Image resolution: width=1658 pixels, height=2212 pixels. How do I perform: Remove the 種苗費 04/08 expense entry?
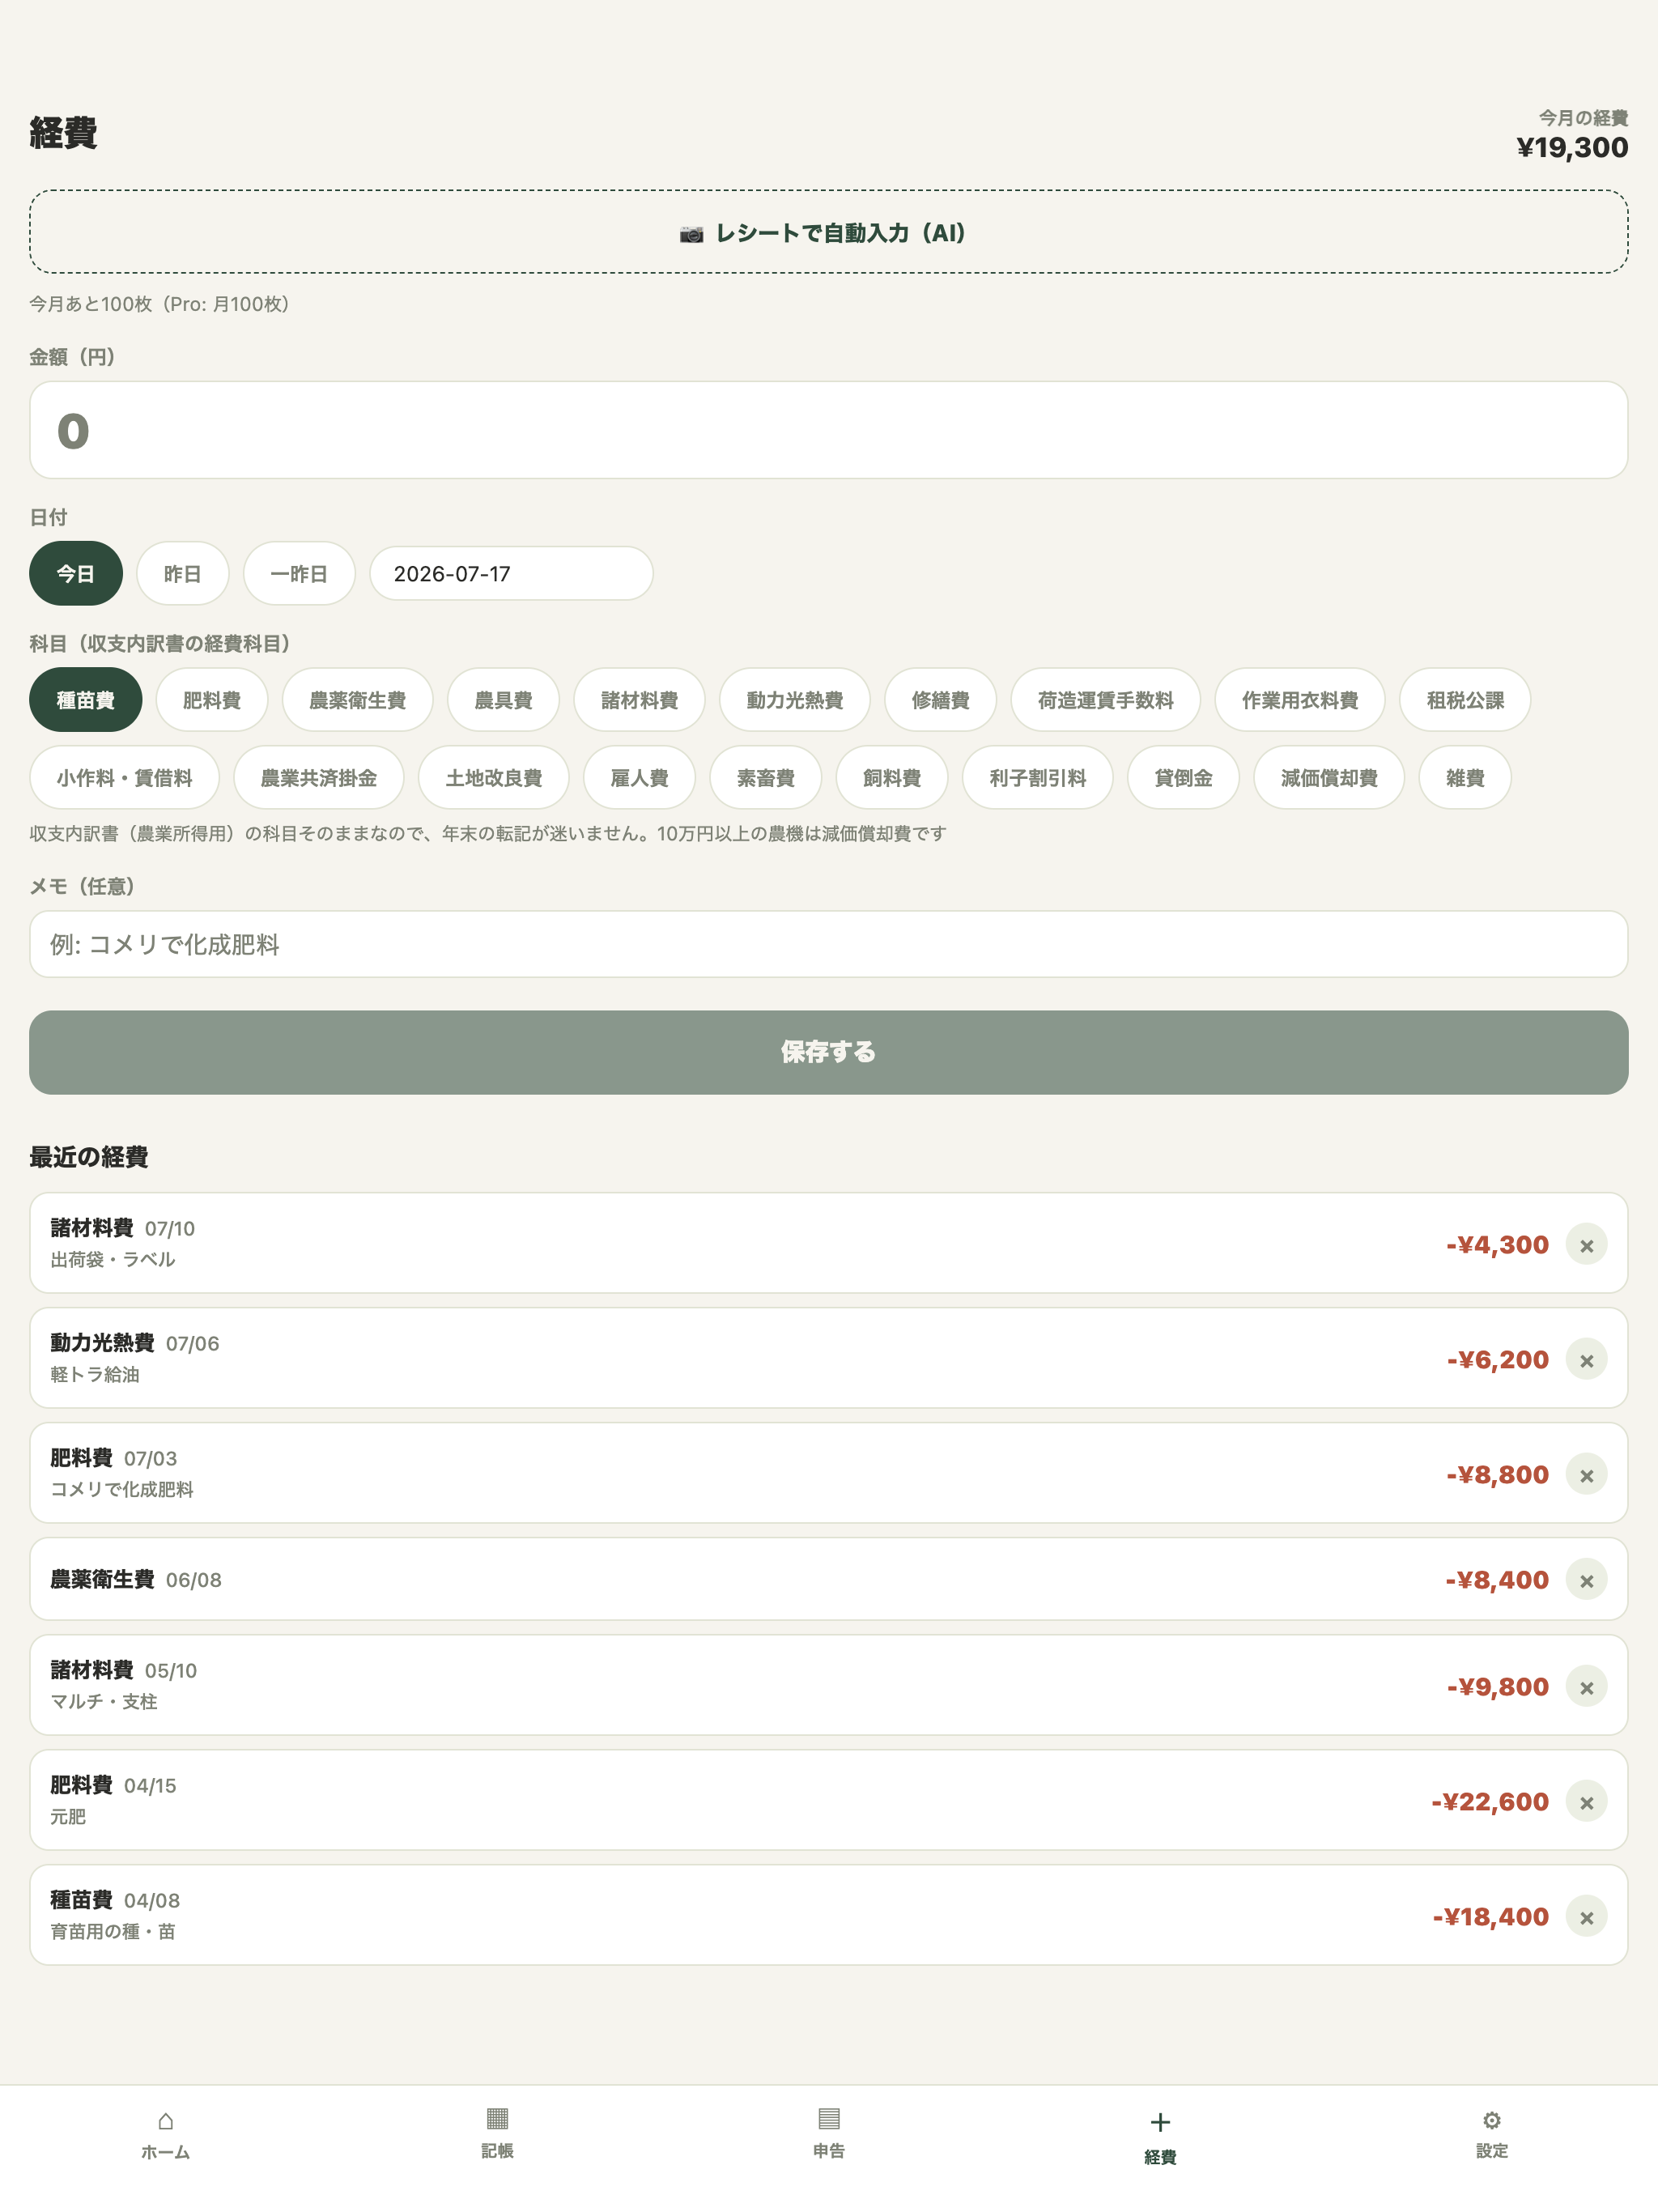1586,1917
